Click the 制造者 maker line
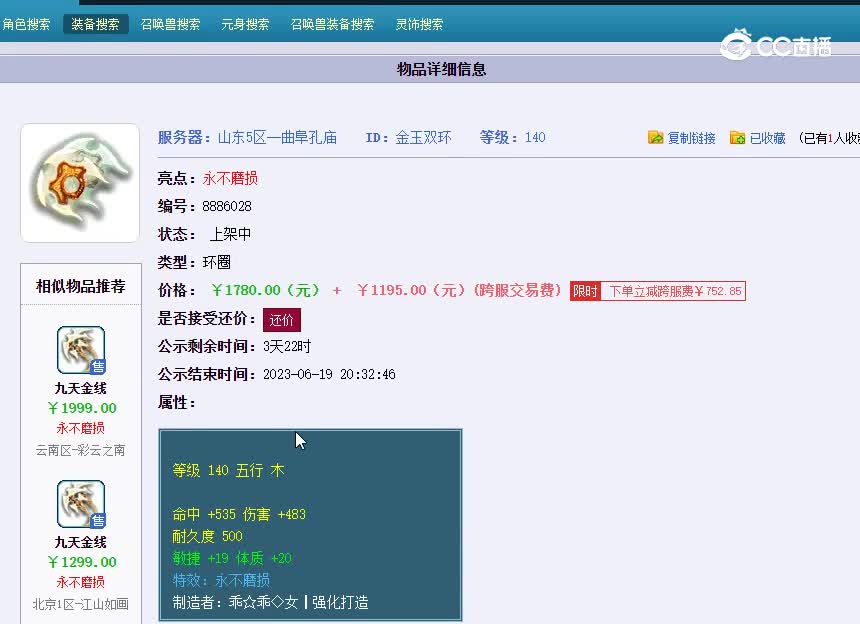The height and width of the screenshot is (624, 860). point(270,602)
